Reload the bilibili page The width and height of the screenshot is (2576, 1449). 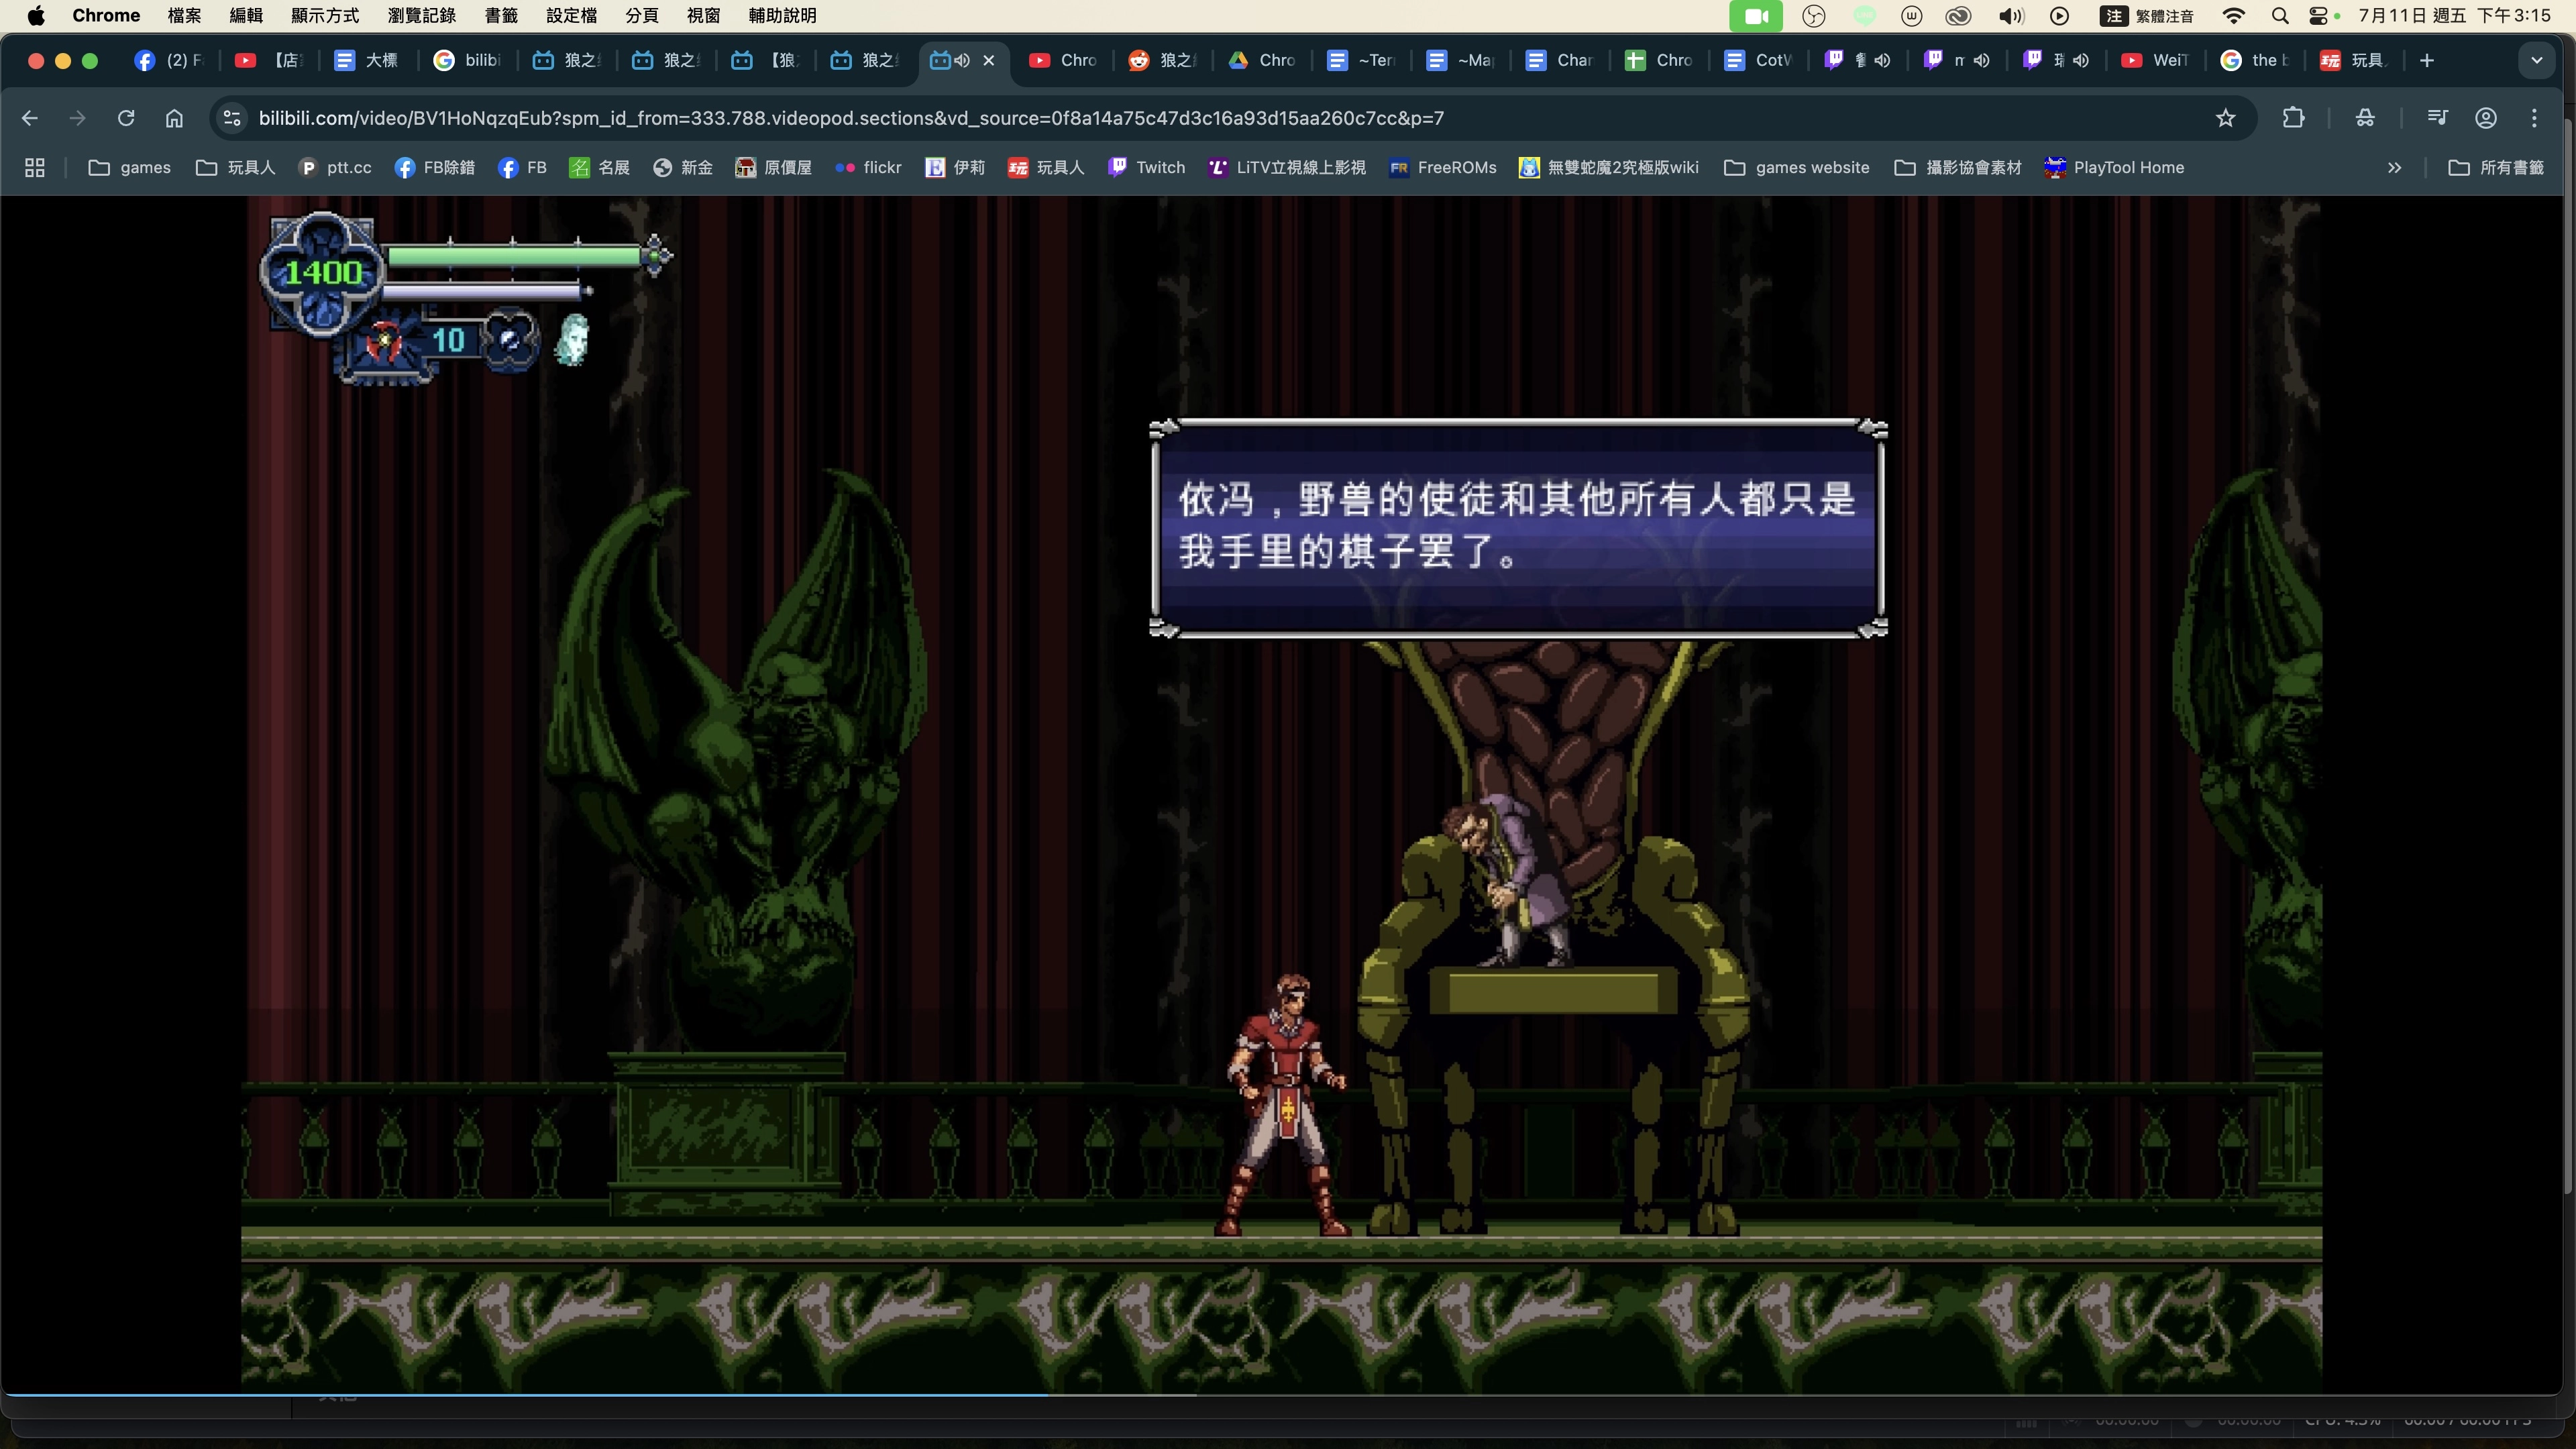tap(126, 118)
